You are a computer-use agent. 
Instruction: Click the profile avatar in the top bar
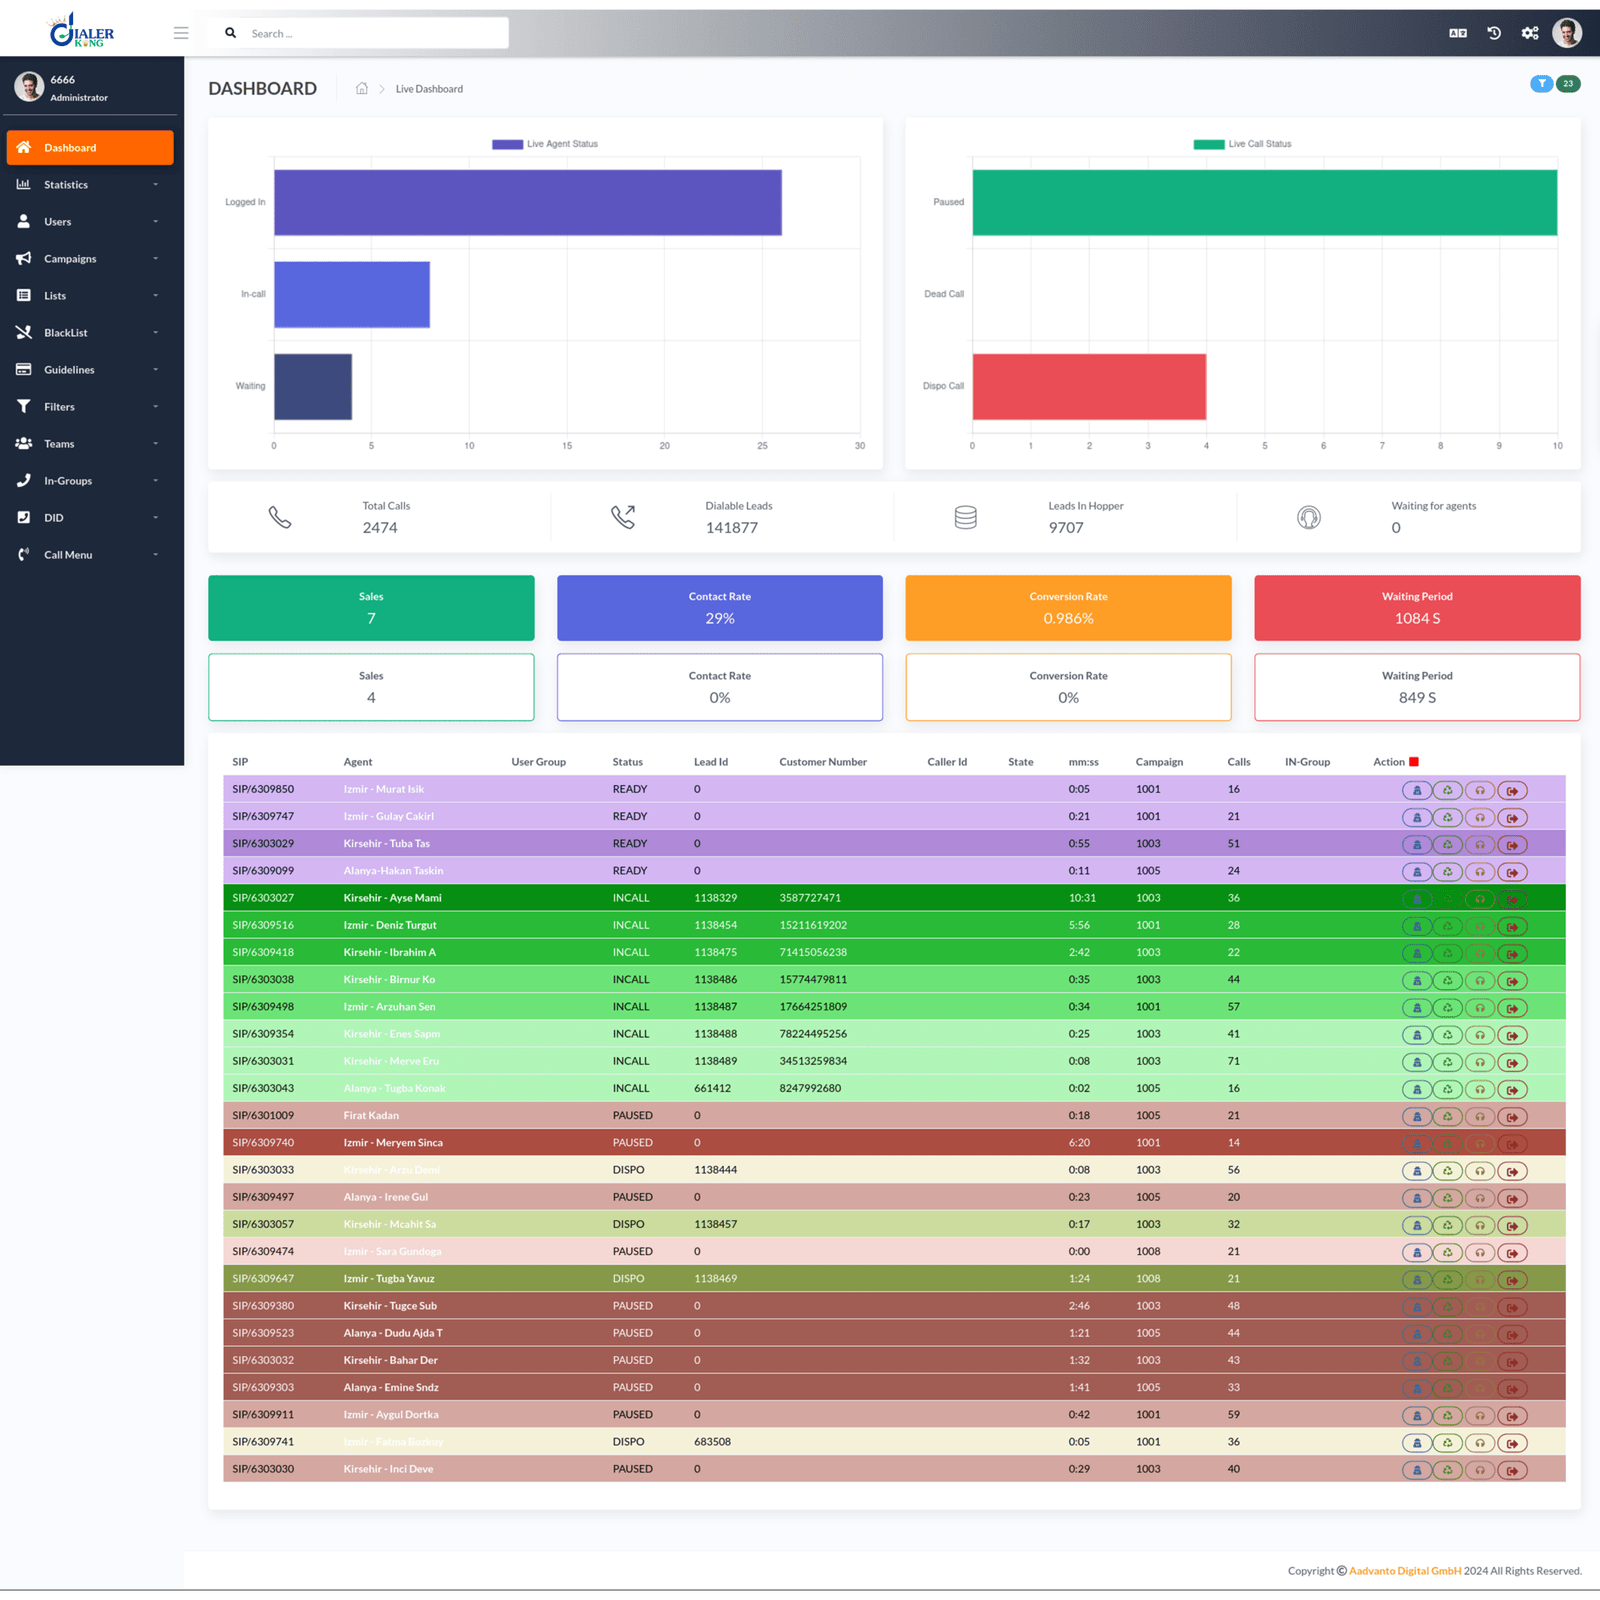pos(1567,32)
